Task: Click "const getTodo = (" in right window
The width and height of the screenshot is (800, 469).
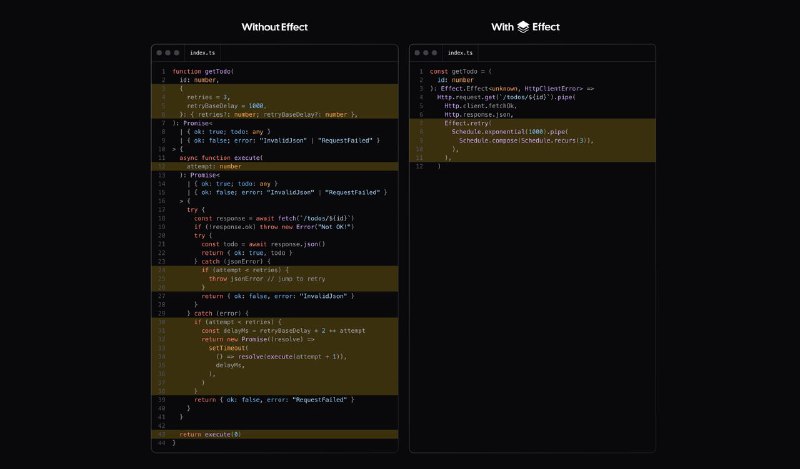Action: click(461, 71)
